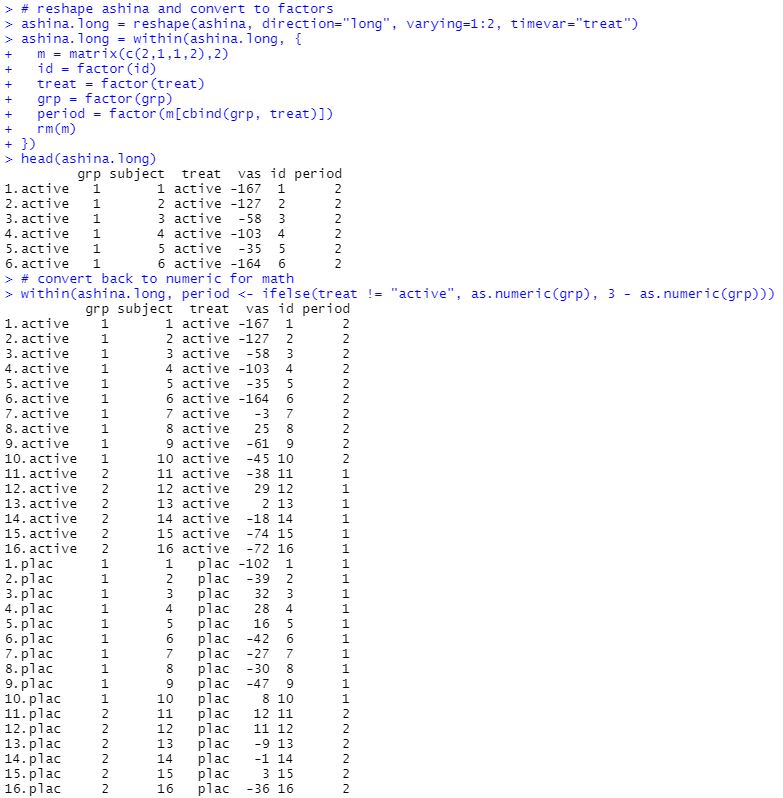Click the vas value -36 in row 16.plac

(x=261, y=788)
